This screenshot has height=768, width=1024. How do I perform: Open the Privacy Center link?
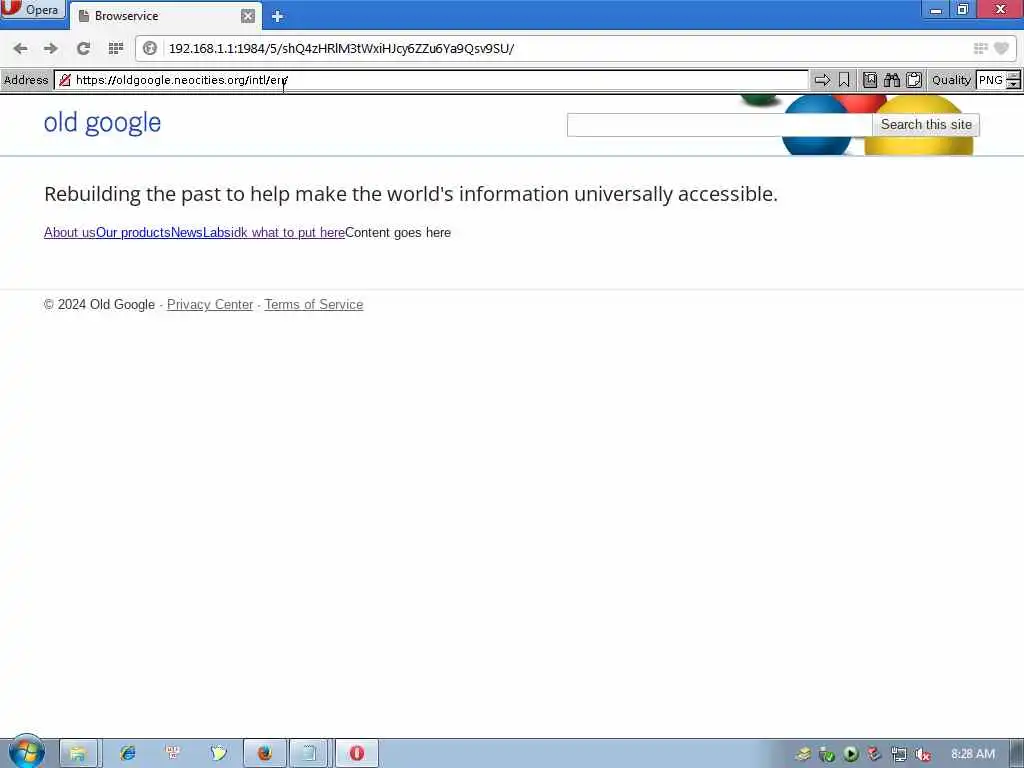click(x=210, y=304)
